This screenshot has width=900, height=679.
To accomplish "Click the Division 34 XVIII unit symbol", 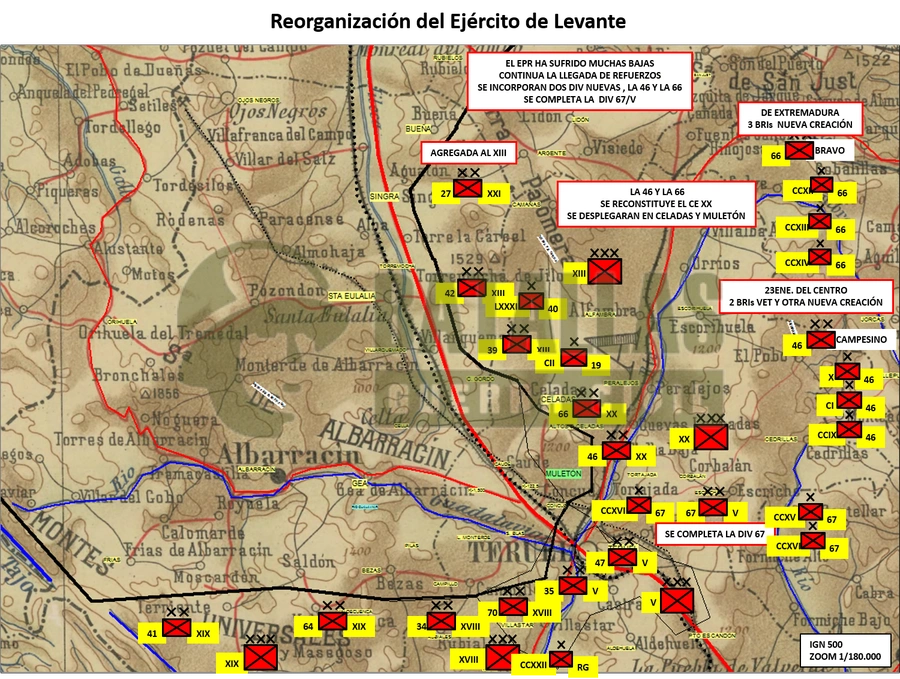I will [441, 621].
